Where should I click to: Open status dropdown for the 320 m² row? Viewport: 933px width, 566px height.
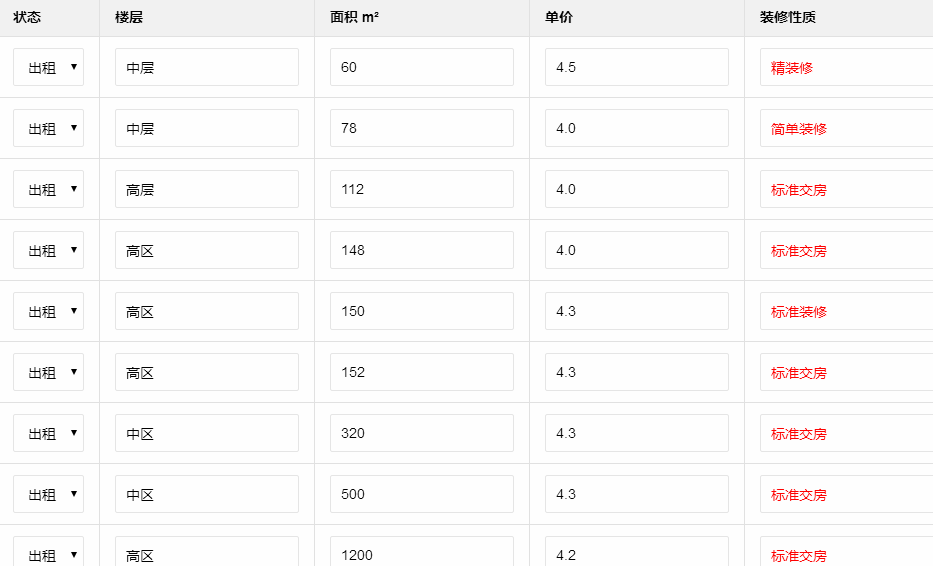coord(48,434)
